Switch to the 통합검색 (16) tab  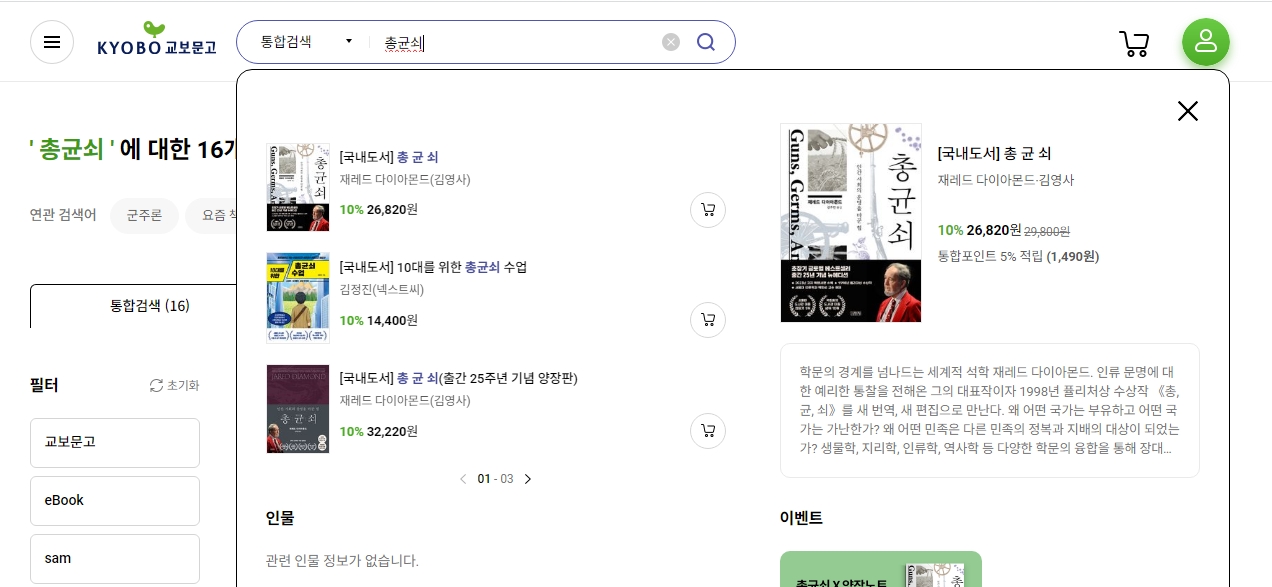(150, 306)
